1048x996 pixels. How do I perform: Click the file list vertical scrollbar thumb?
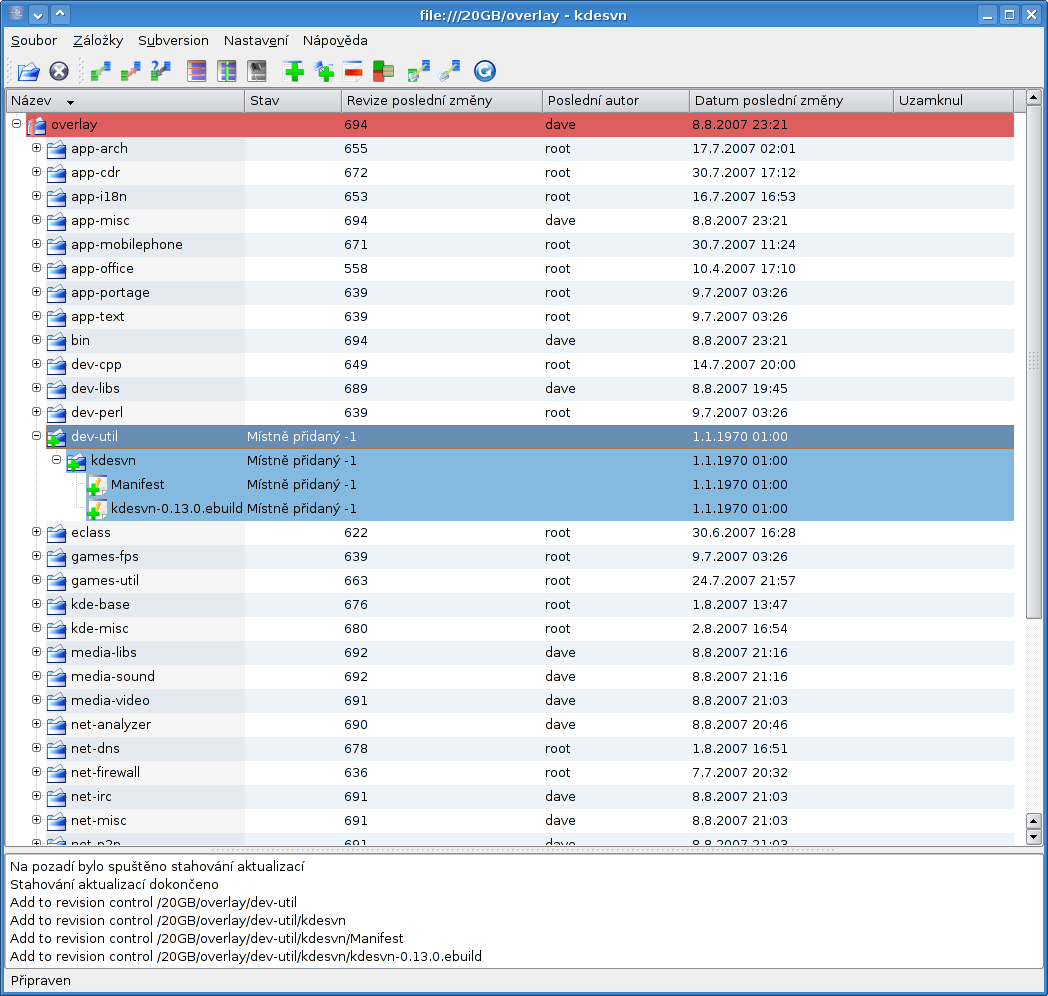click(x=1033, y=362)
